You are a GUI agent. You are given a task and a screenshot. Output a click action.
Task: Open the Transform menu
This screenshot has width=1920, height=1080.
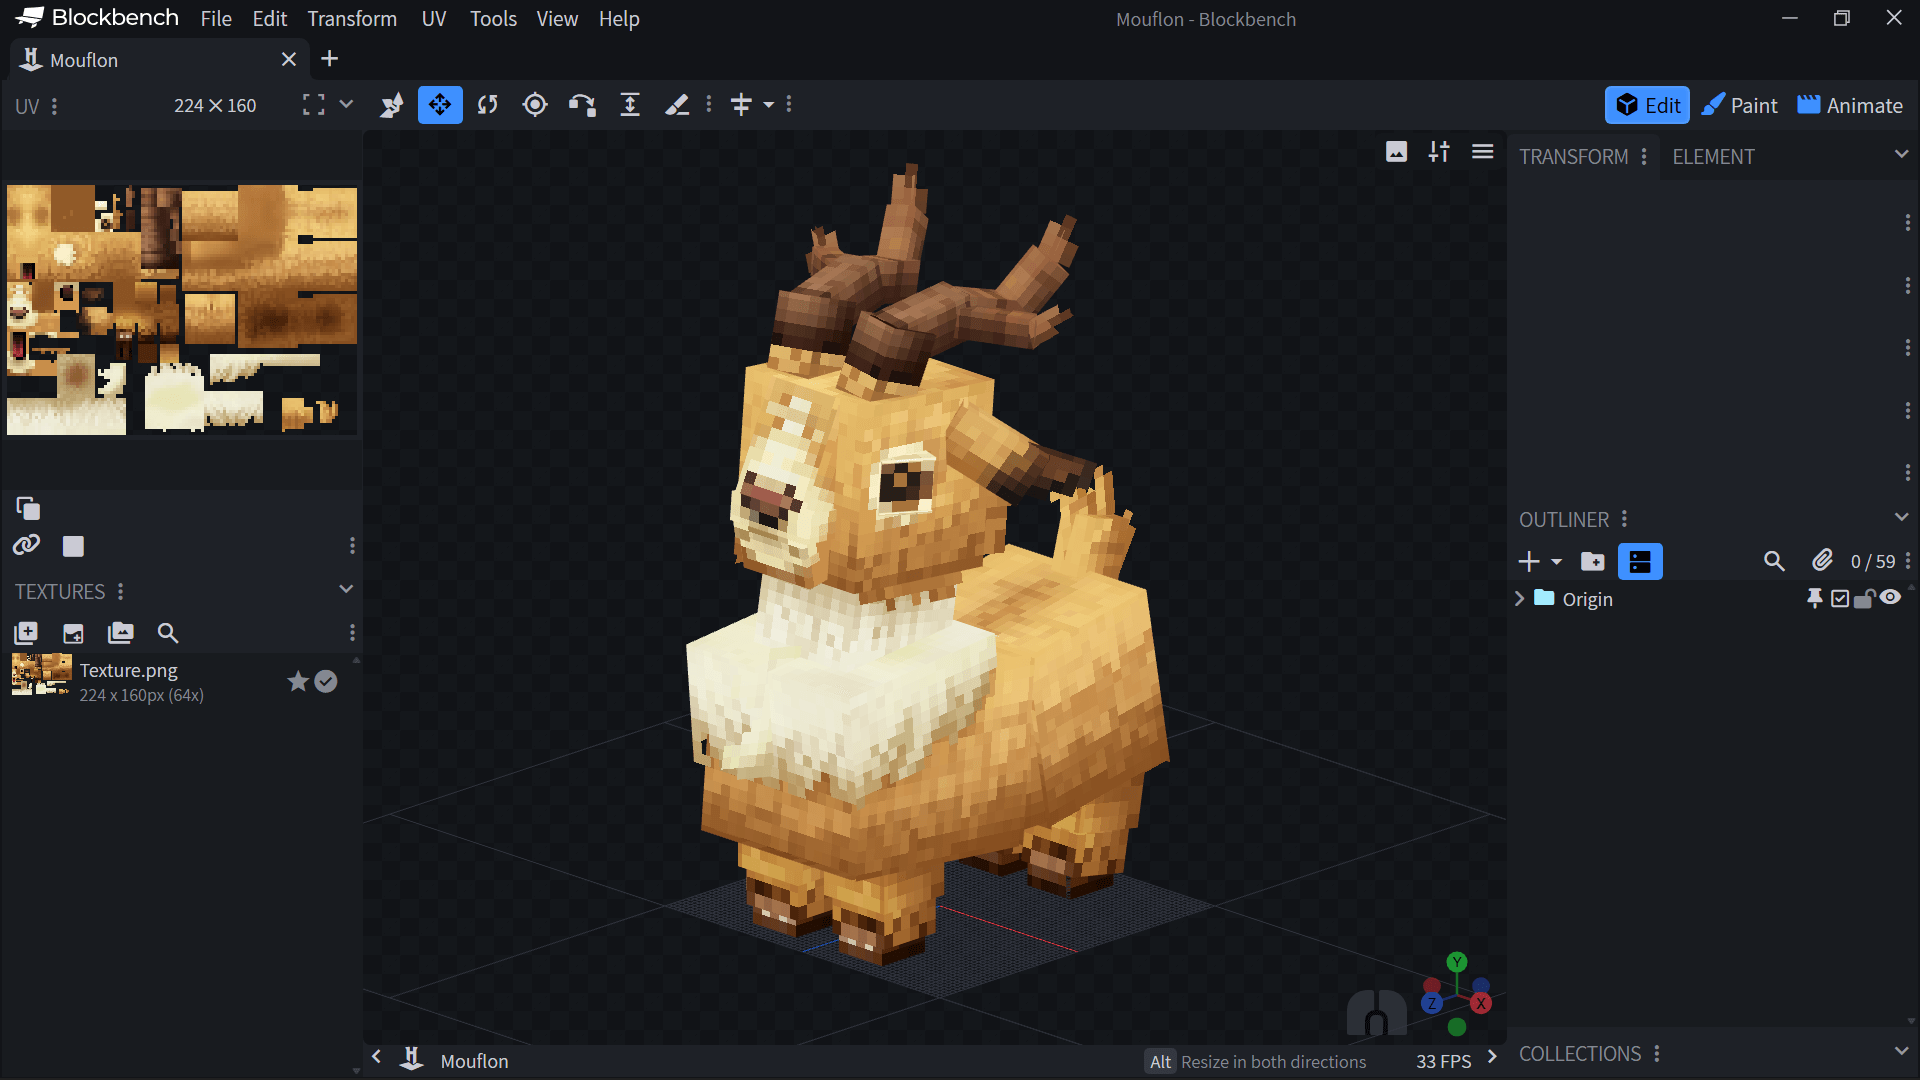[x=352, y=19]
